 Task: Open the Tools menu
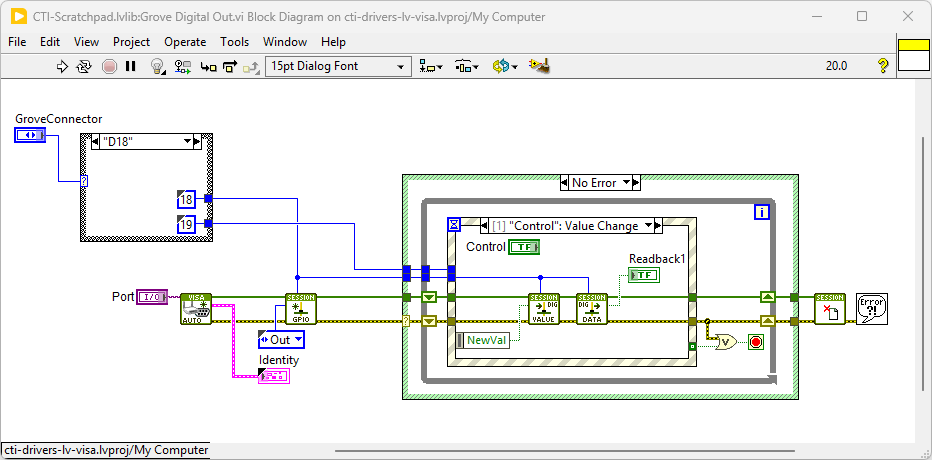click(234, 42)
